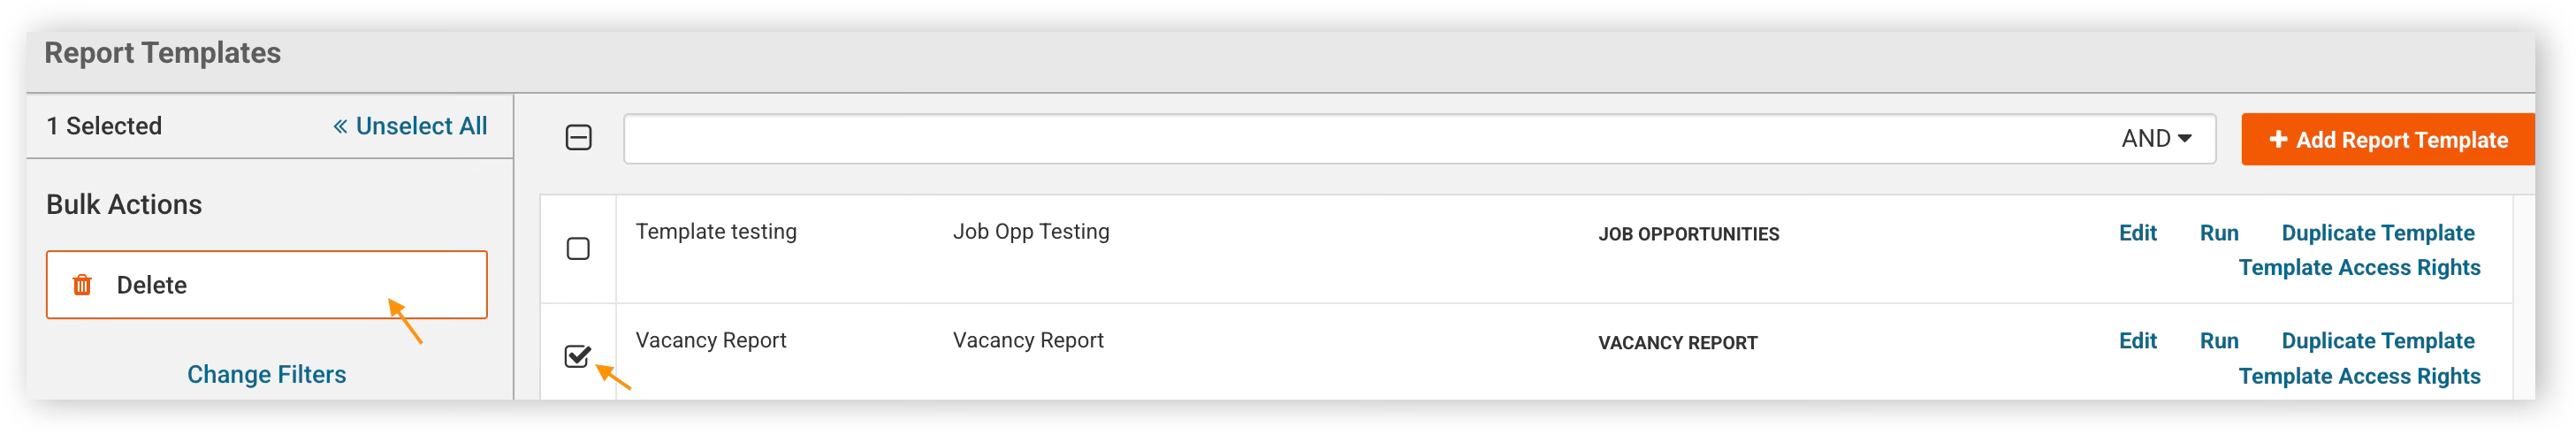Edit the Template testing report

(2137, 233)
